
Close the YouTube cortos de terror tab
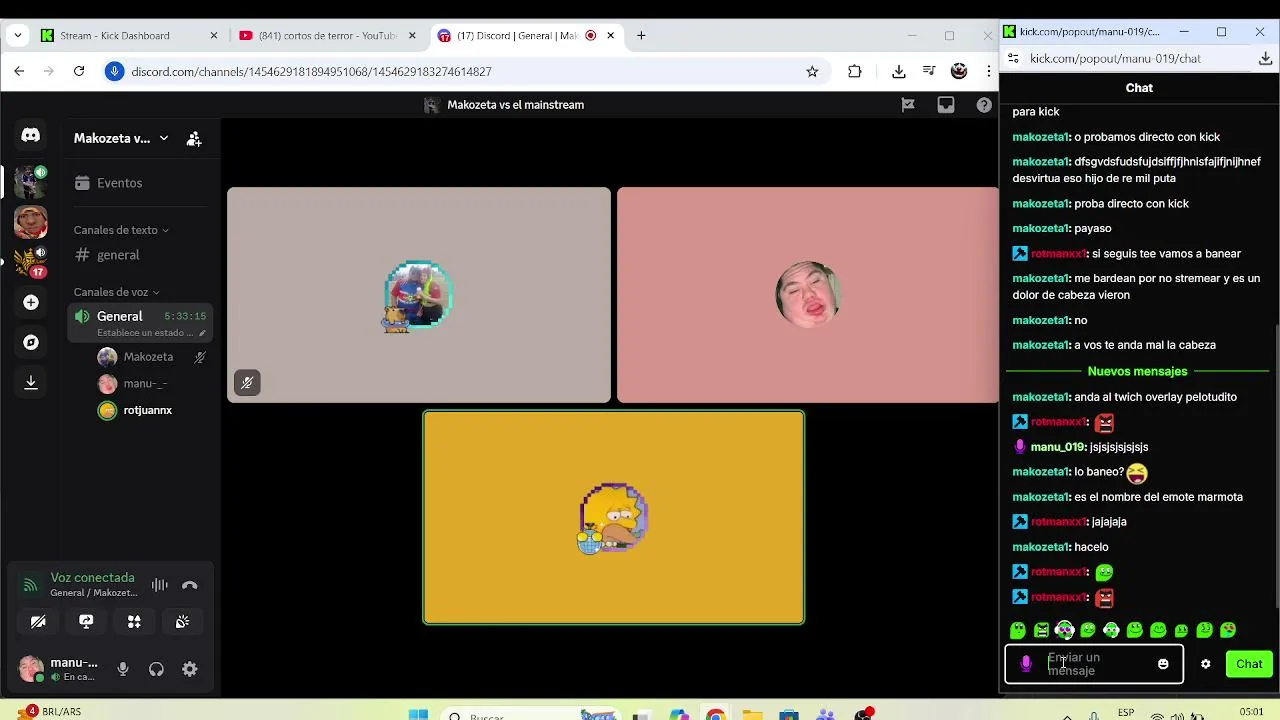click(x=412, y=36)
